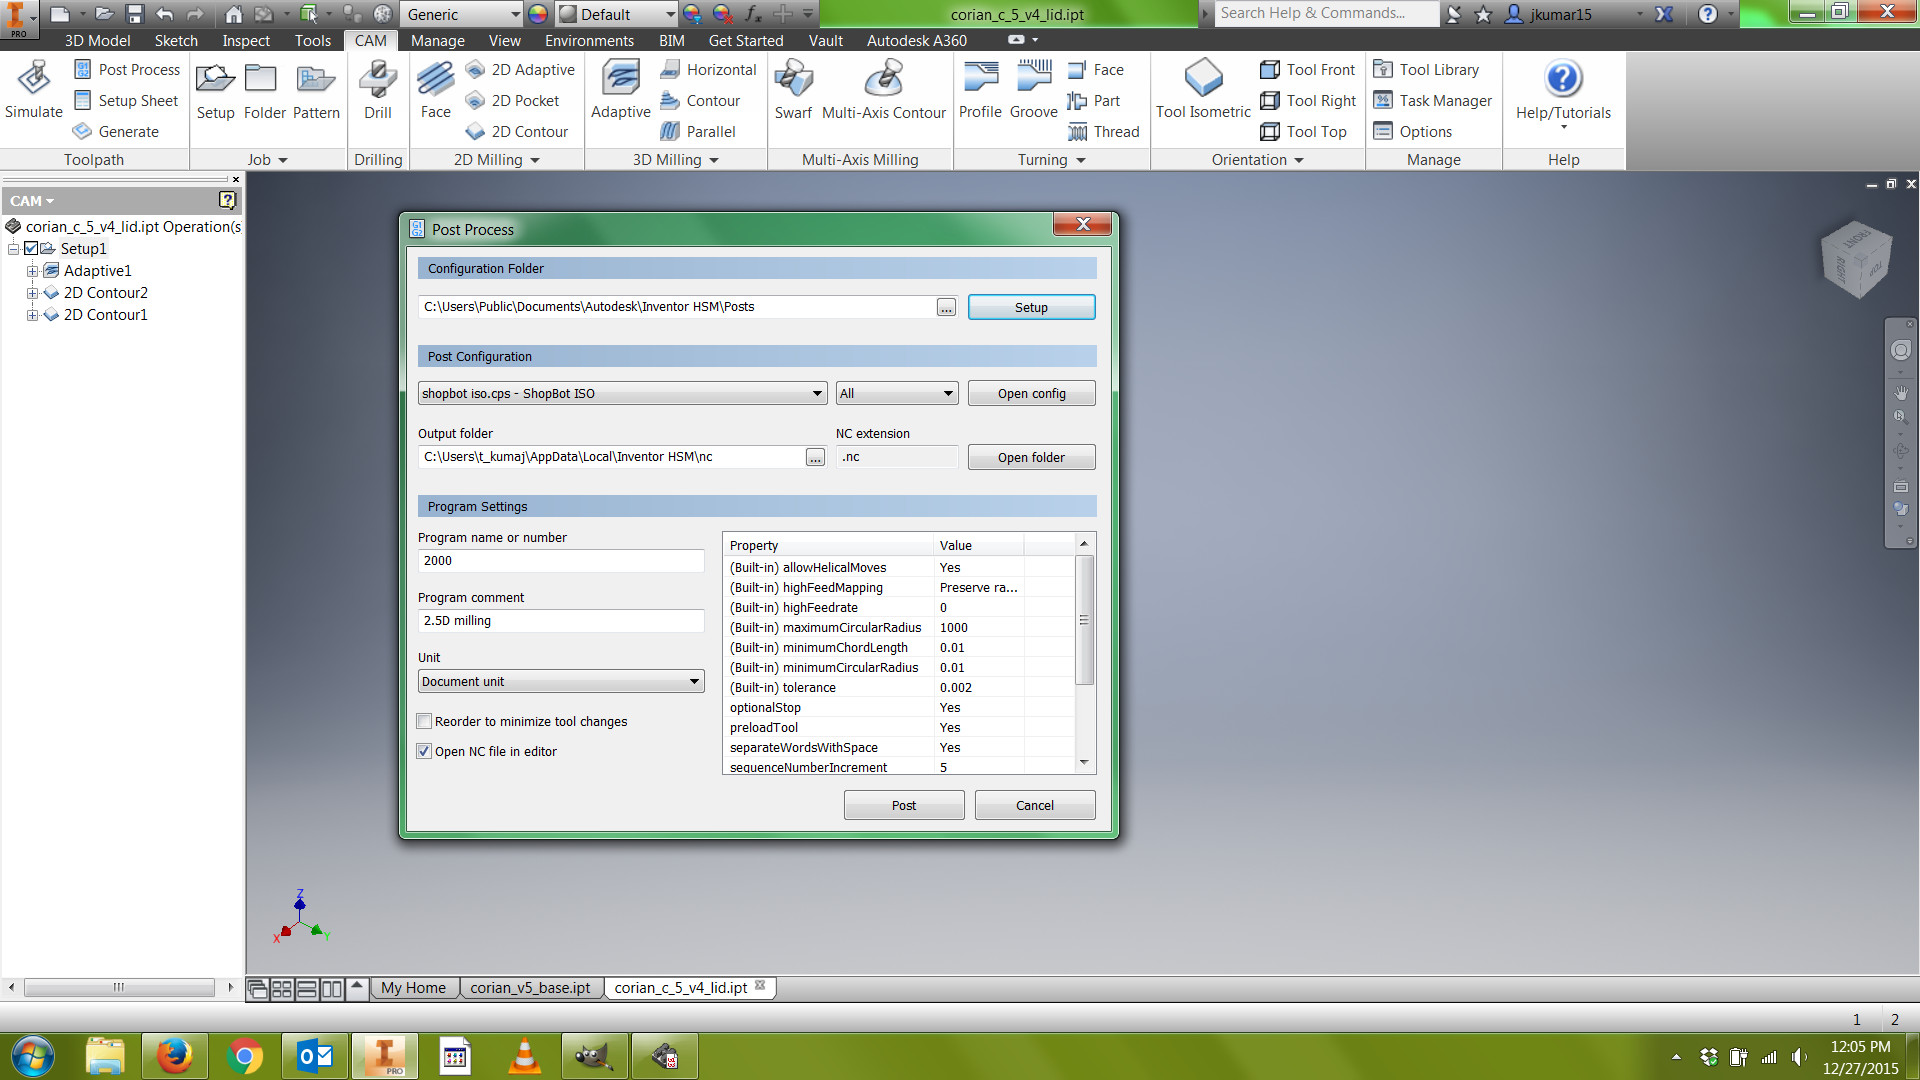The height and width of the screenshot is (1080, 1920).
Task: Switch to the 3D Model ribbon tab
Action: 97,41
